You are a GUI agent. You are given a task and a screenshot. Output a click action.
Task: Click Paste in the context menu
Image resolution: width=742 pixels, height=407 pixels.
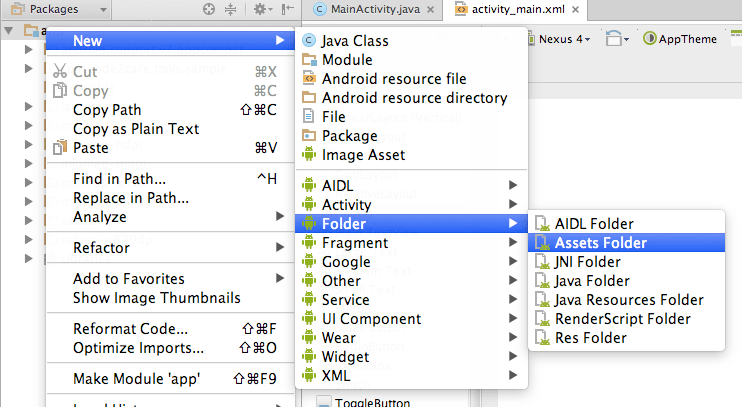tap(170, 148)
